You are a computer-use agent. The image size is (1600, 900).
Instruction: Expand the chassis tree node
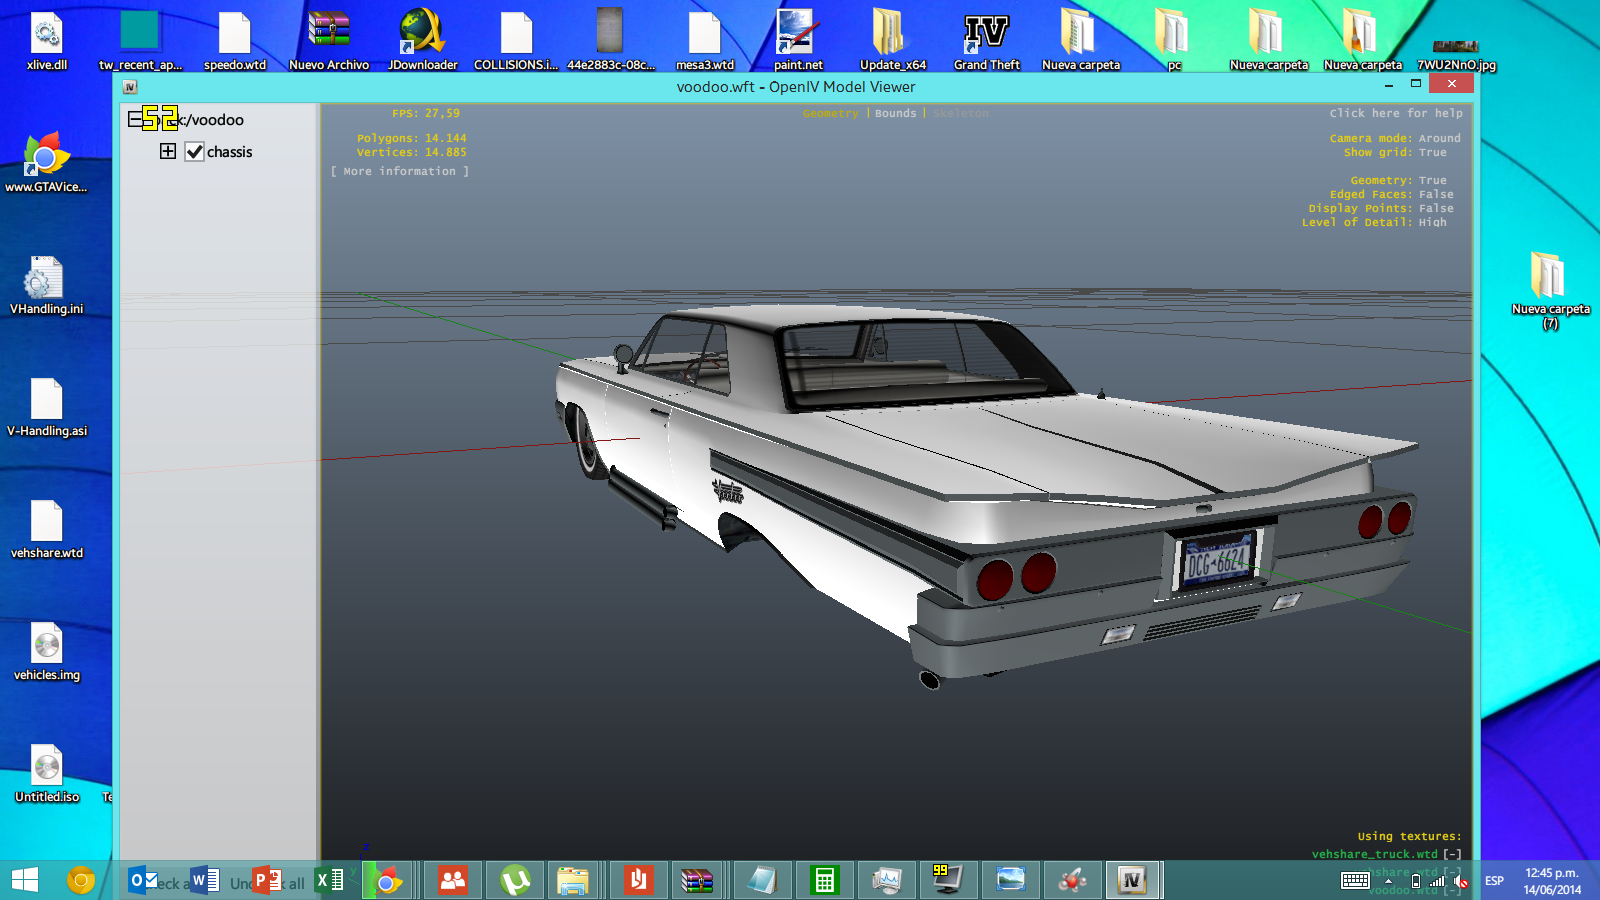pyautogui.click(x=168, y=151)
